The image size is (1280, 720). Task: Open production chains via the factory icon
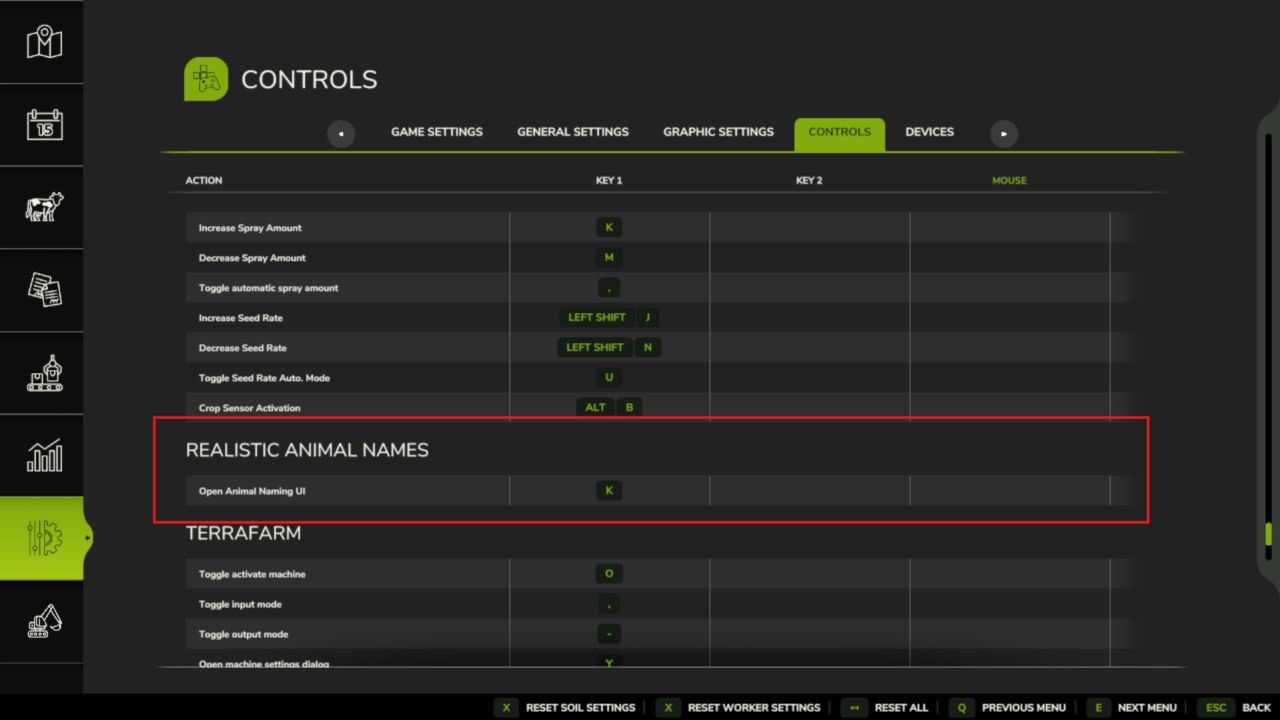coord(42,373)
